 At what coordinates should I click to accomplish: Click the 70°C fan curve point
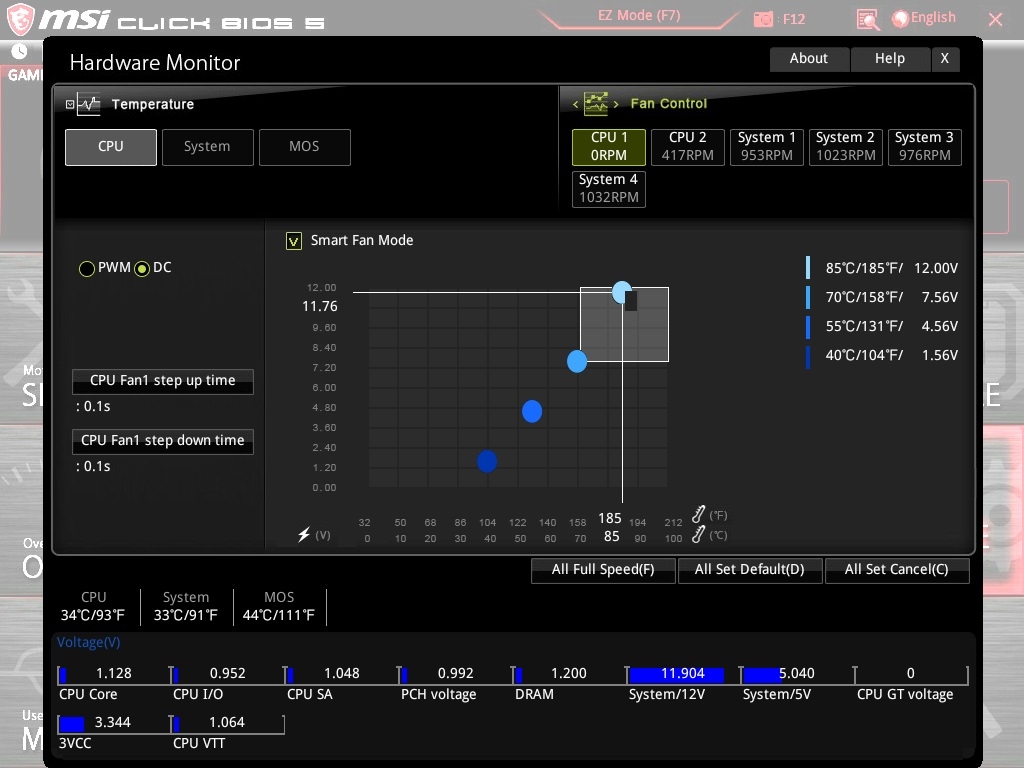pyautogui.click(x=577, y=361)
